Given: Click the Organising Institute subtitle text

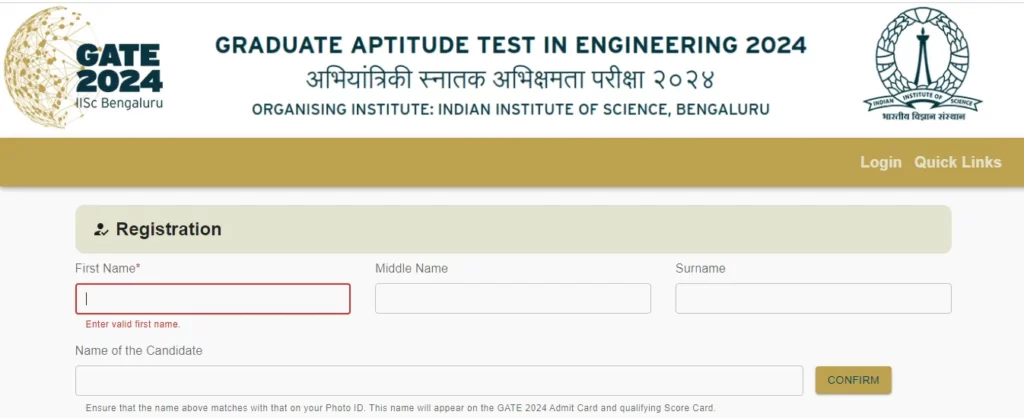Looking at the screenshot, I should pos(511,110).
